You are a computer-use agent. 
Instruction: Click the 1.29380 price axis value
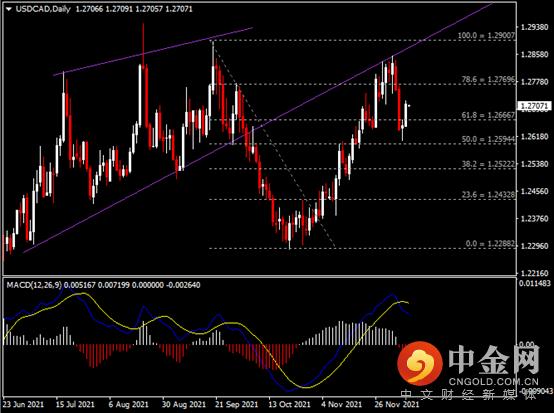[x=535, y=27]
